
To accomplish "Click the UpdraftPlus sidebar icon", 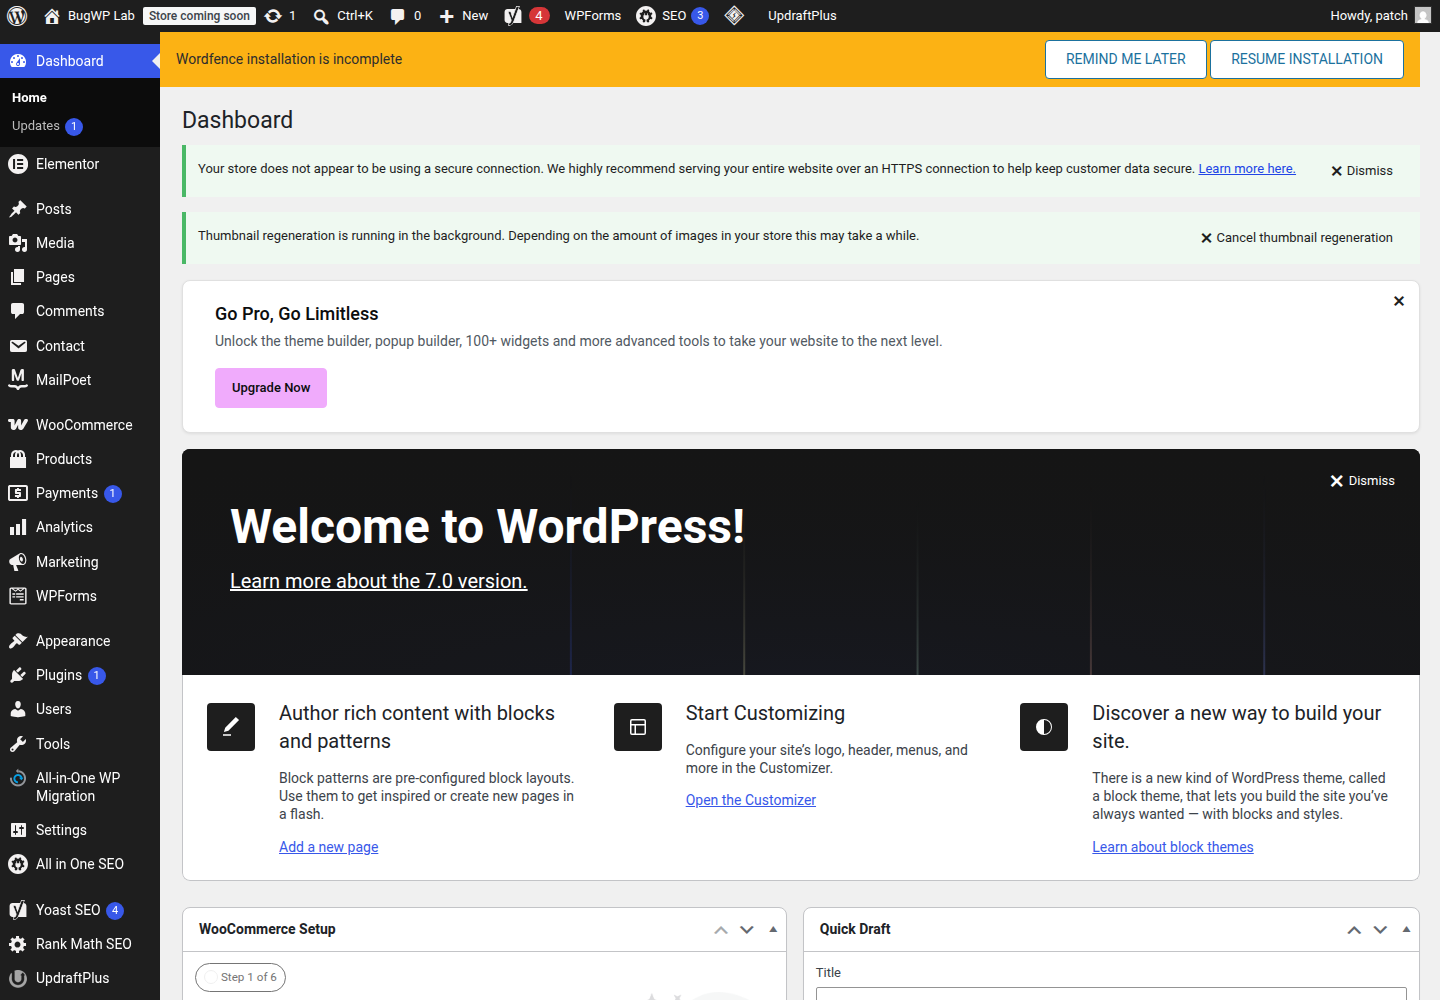I will pos(17,978).
